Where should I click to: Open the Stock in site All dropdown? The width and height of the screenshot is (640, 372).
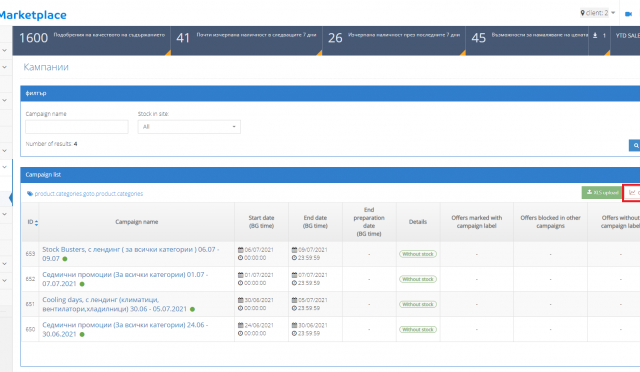click(189, 127)
